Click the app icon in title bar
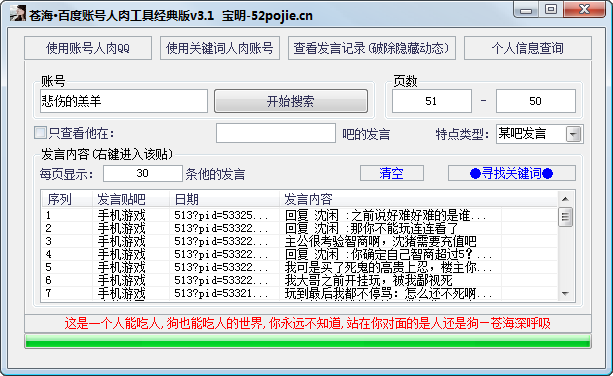This screenshot has height=376, width=613. coord(18,14)
